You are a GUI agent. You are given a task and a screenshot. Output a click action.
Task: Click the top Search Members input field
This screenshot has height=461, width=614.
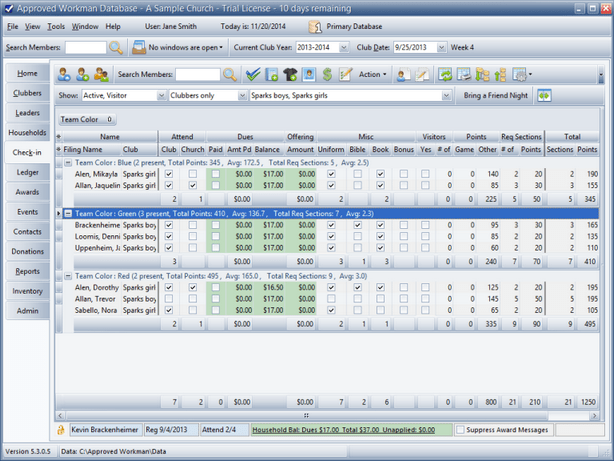86,47
